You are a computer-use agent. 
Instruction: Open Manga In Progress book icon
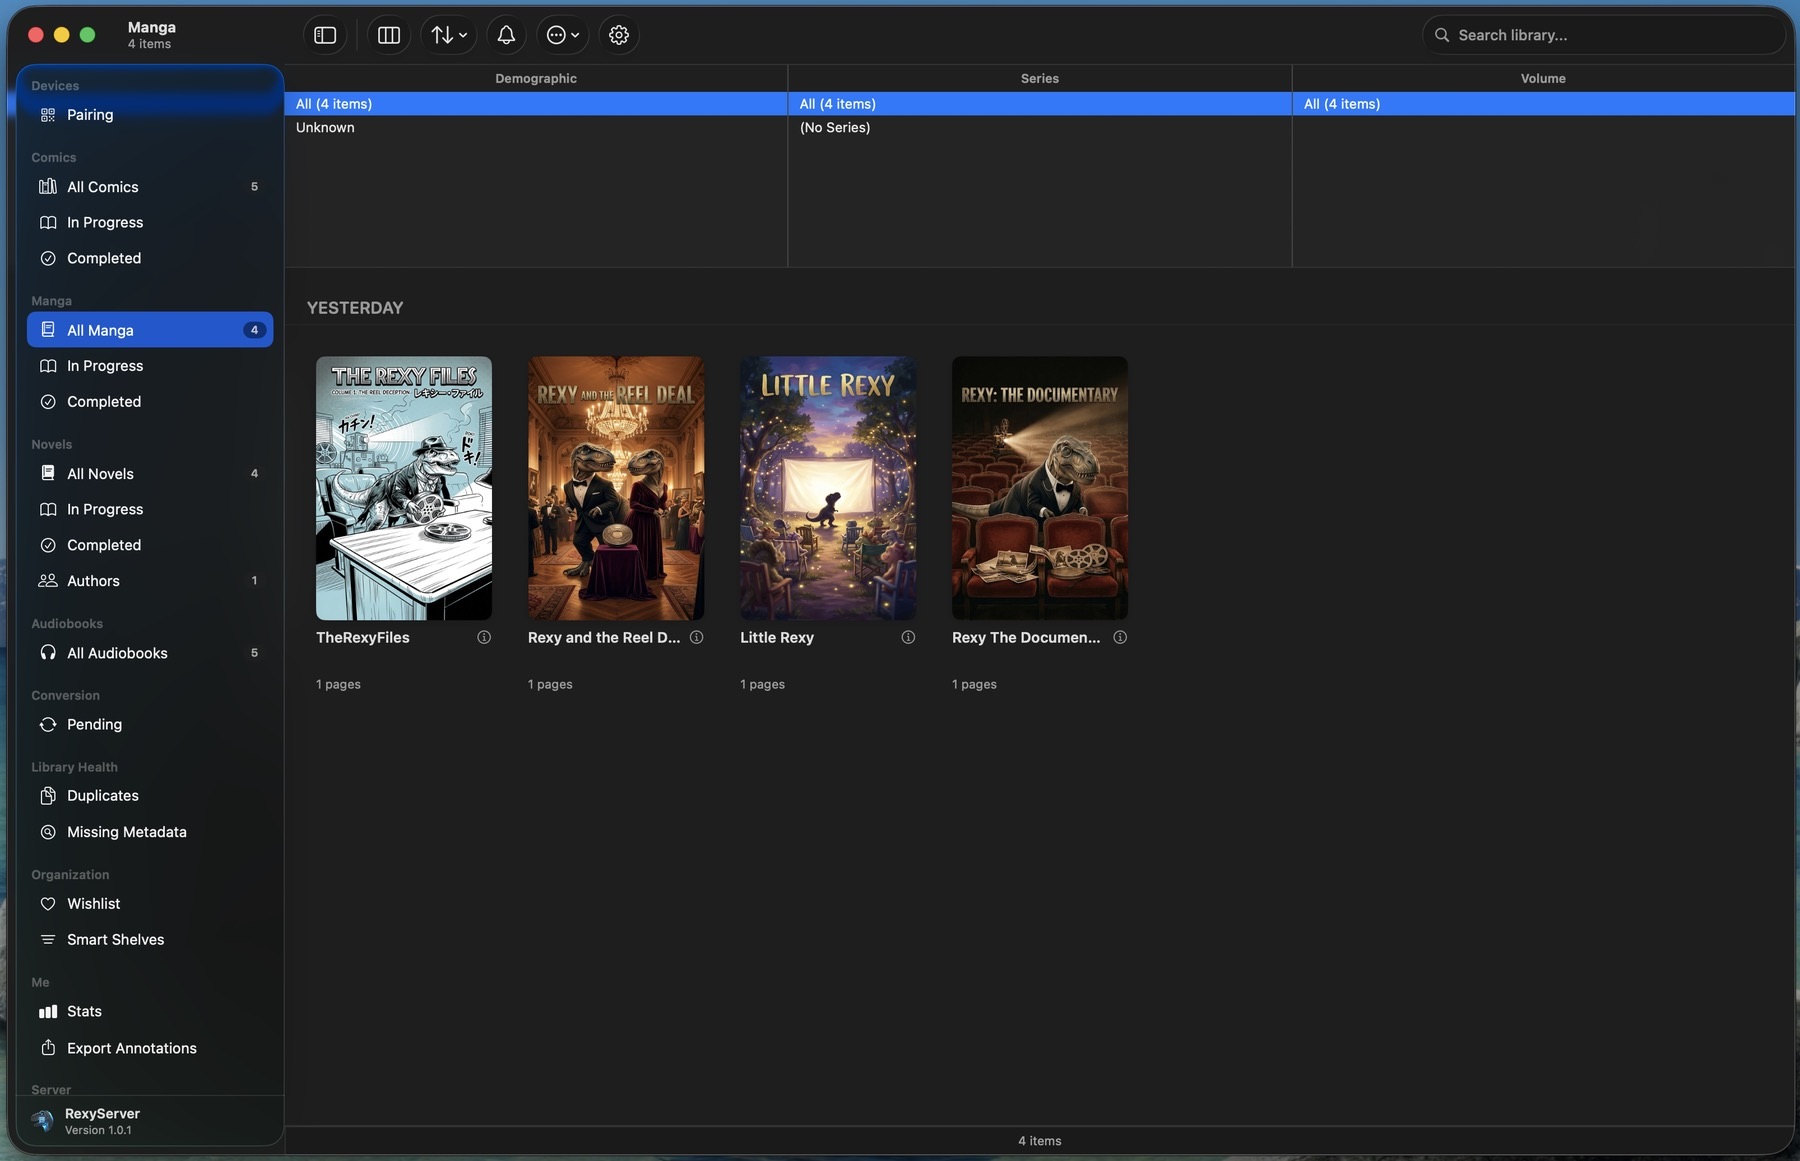(47, 366)
